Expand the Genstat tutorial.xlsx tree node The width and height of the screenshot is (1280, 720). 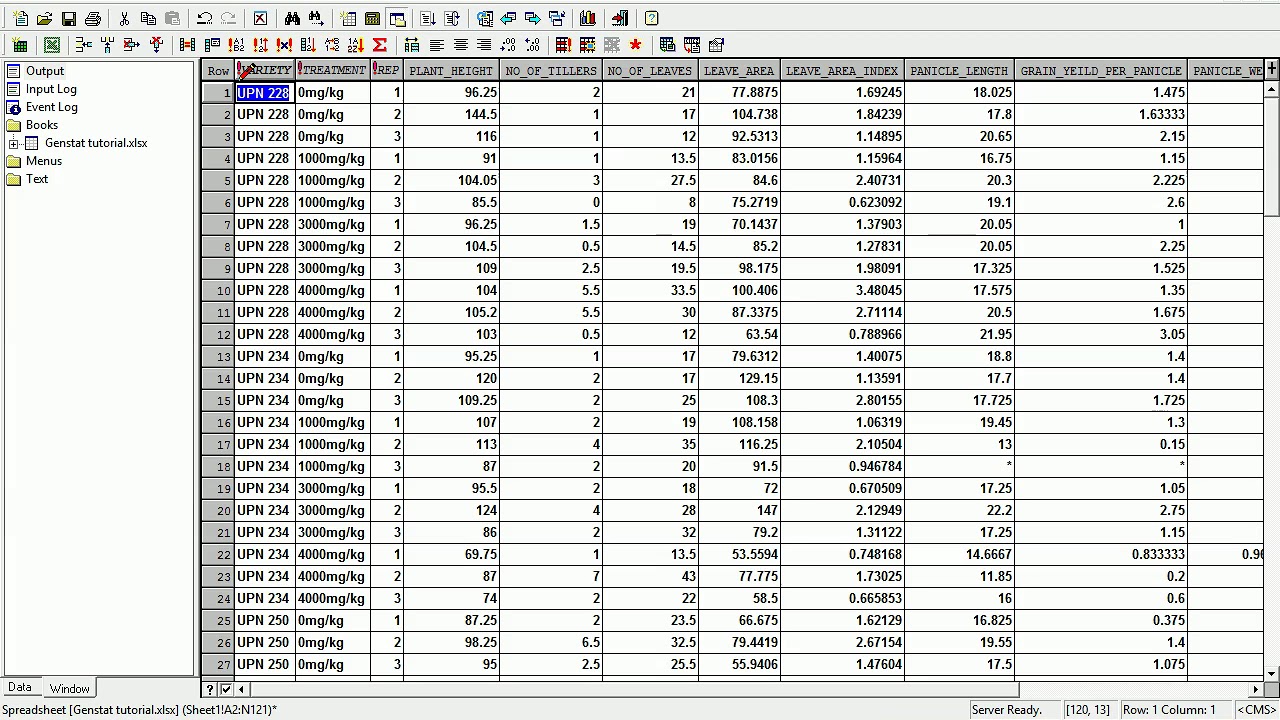[x=14, y=143]
